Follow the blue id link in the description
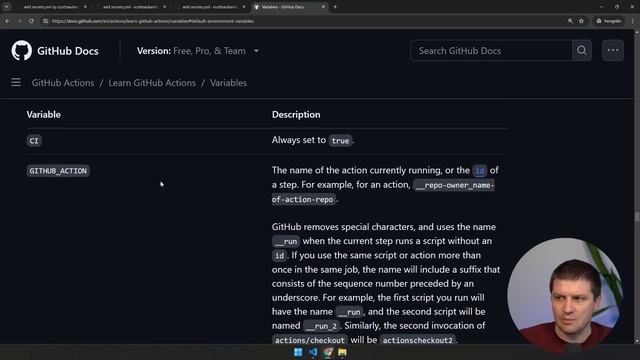This screenshot has width=640, height=360. coord(480,171)
